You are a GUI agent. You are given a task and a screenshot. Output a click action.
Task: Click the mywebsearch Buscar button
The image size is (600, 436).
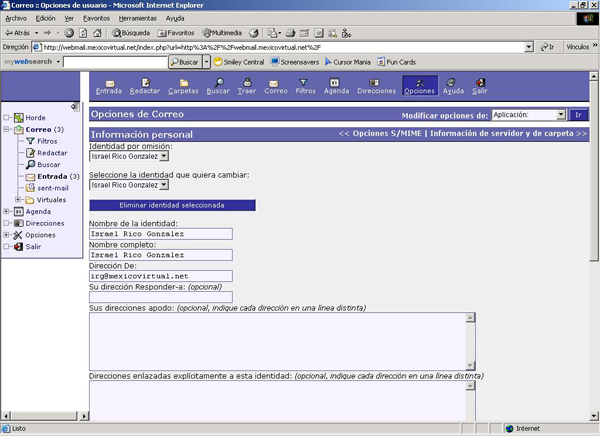pos(185,62)
